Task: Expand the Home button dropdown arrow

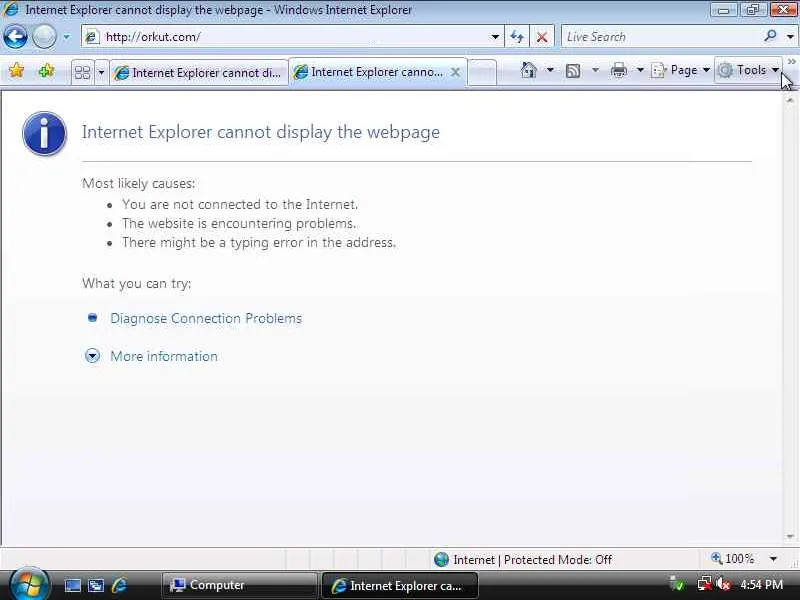Action: [x=550, y=70]
